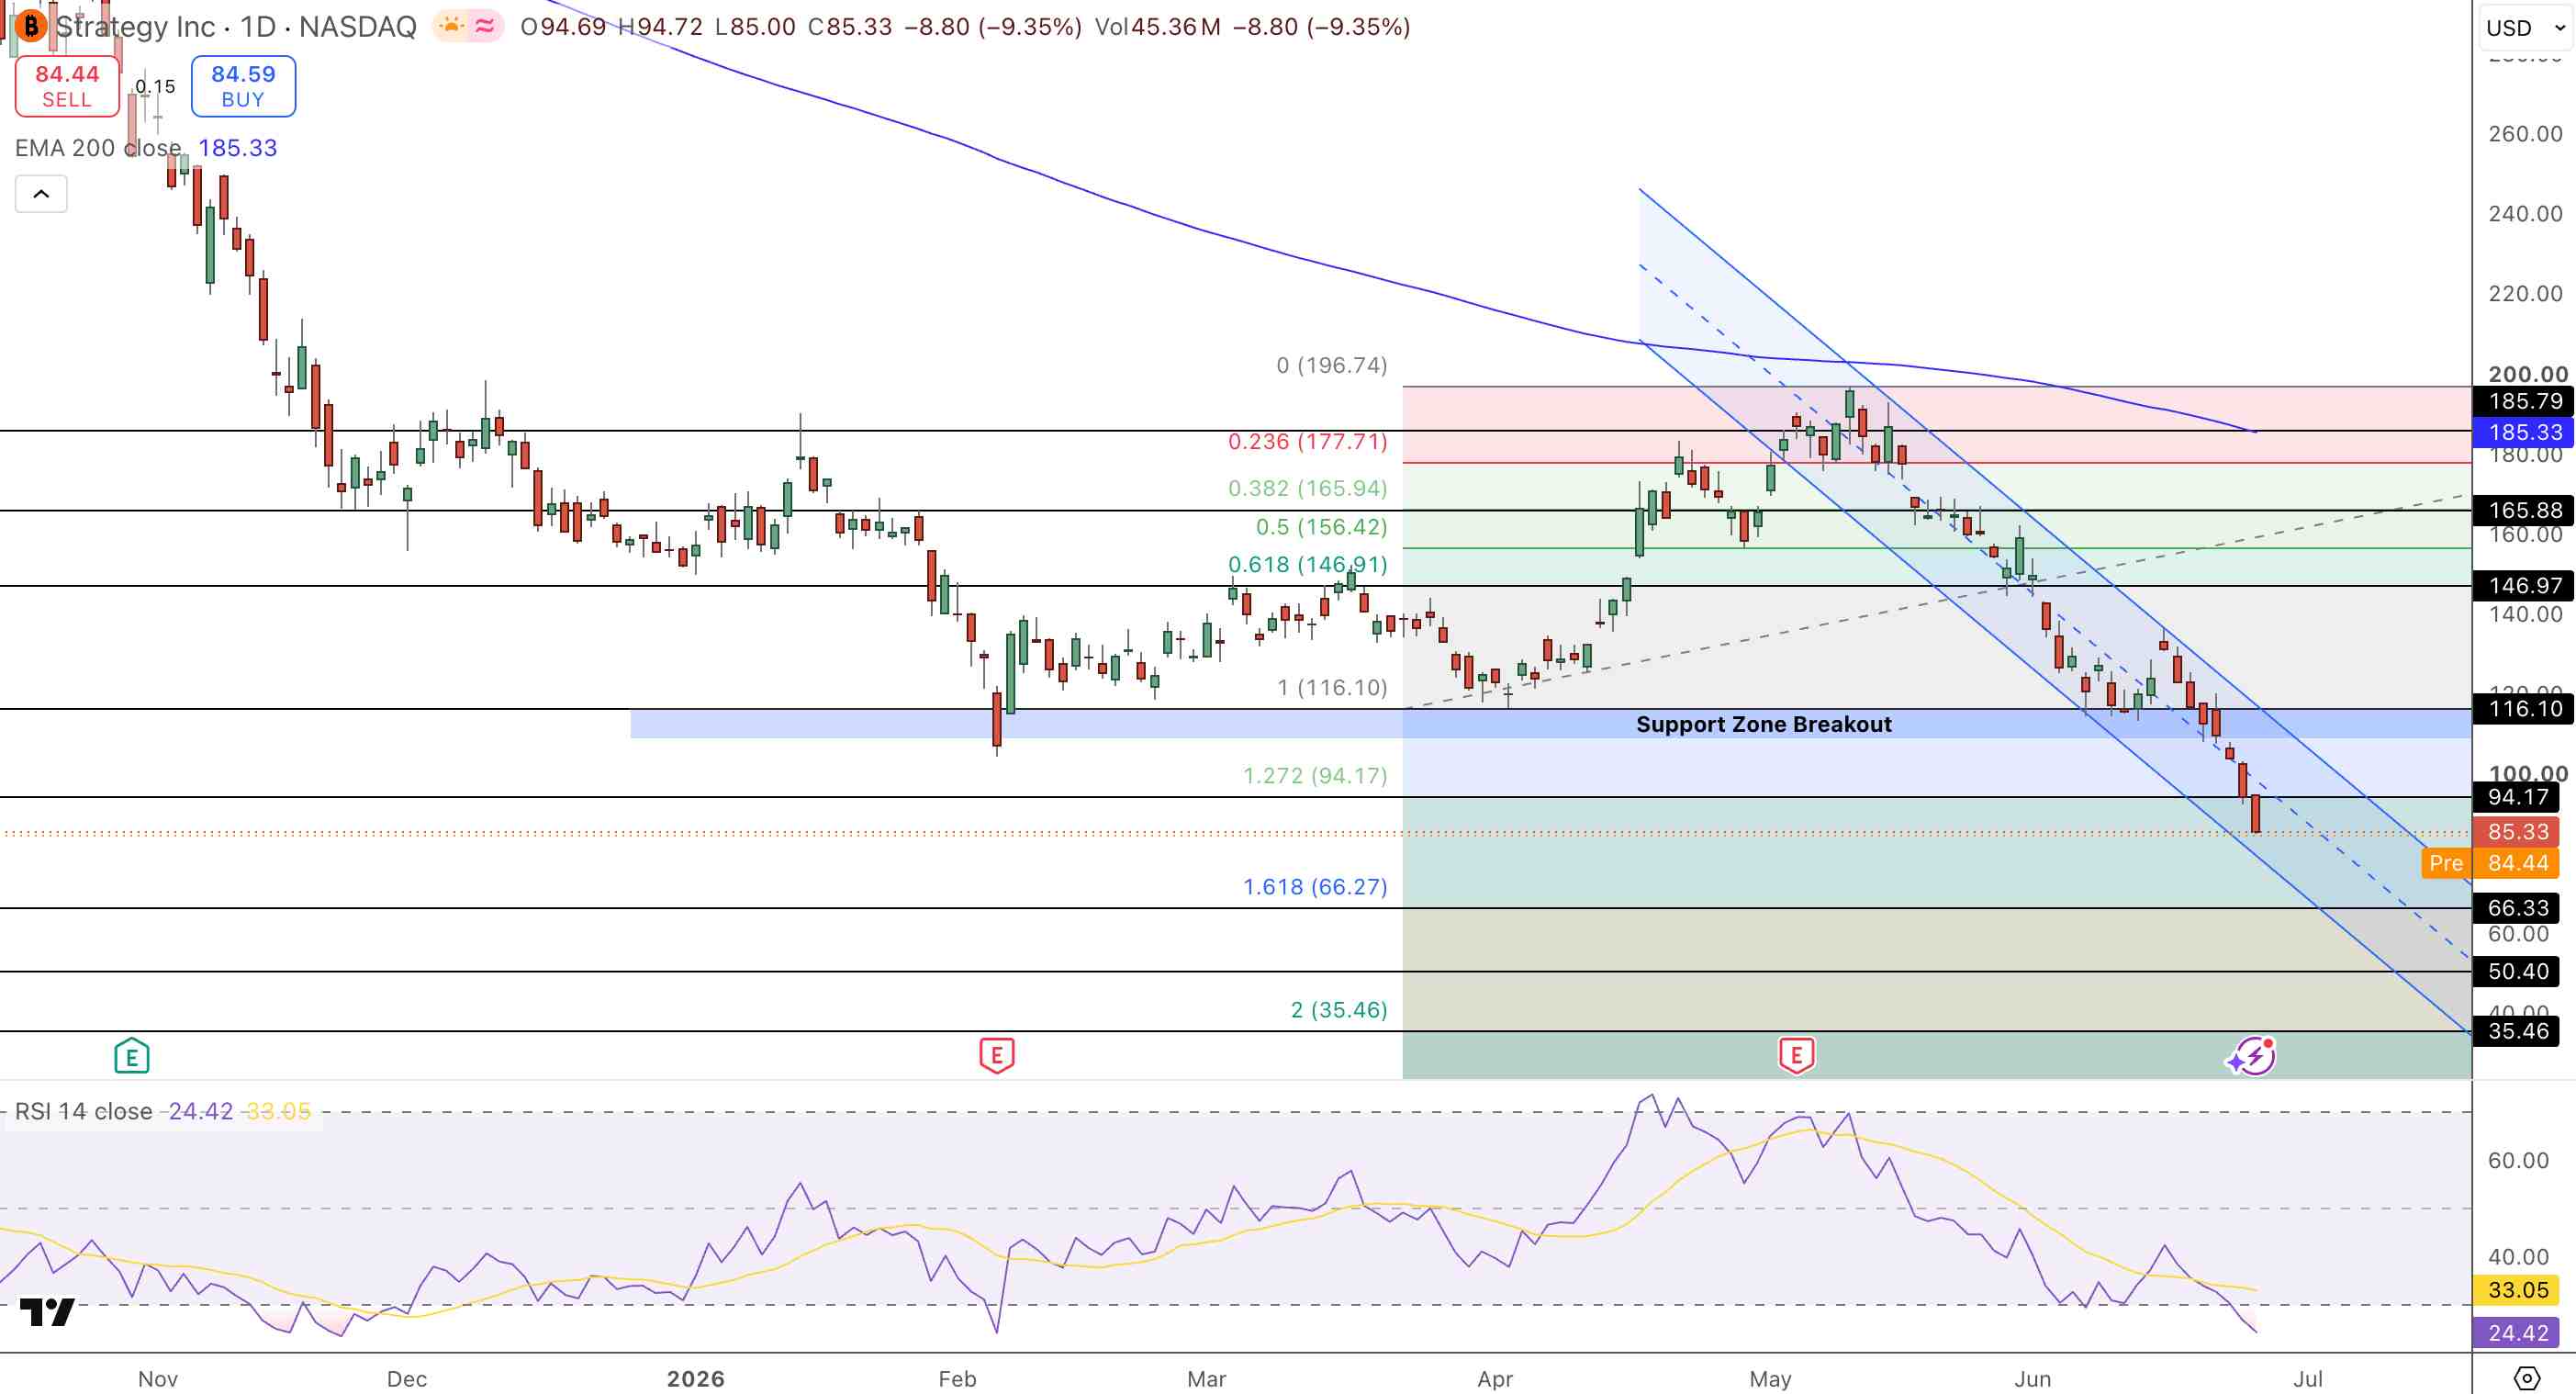This screenshot has height=1394, width=2576.
Task: Click the 185.79 horizontal line price tag
Action: (2524, 401)
